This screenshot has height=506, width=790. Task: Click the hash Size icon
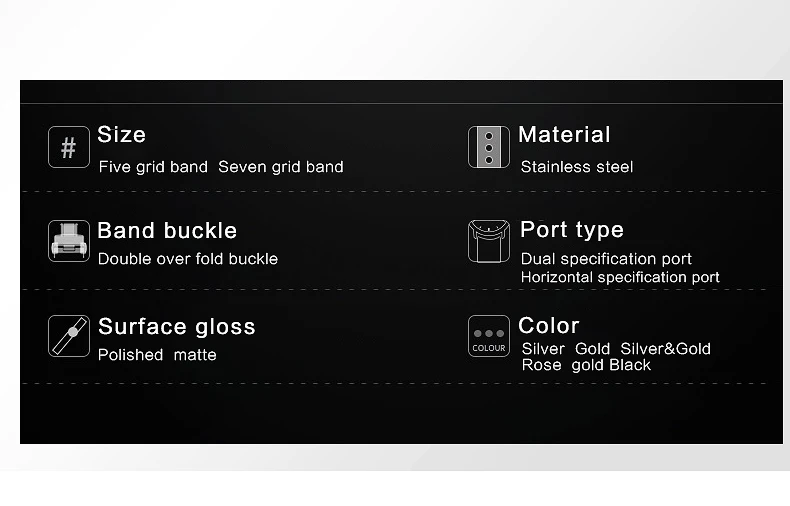[69, 147]
